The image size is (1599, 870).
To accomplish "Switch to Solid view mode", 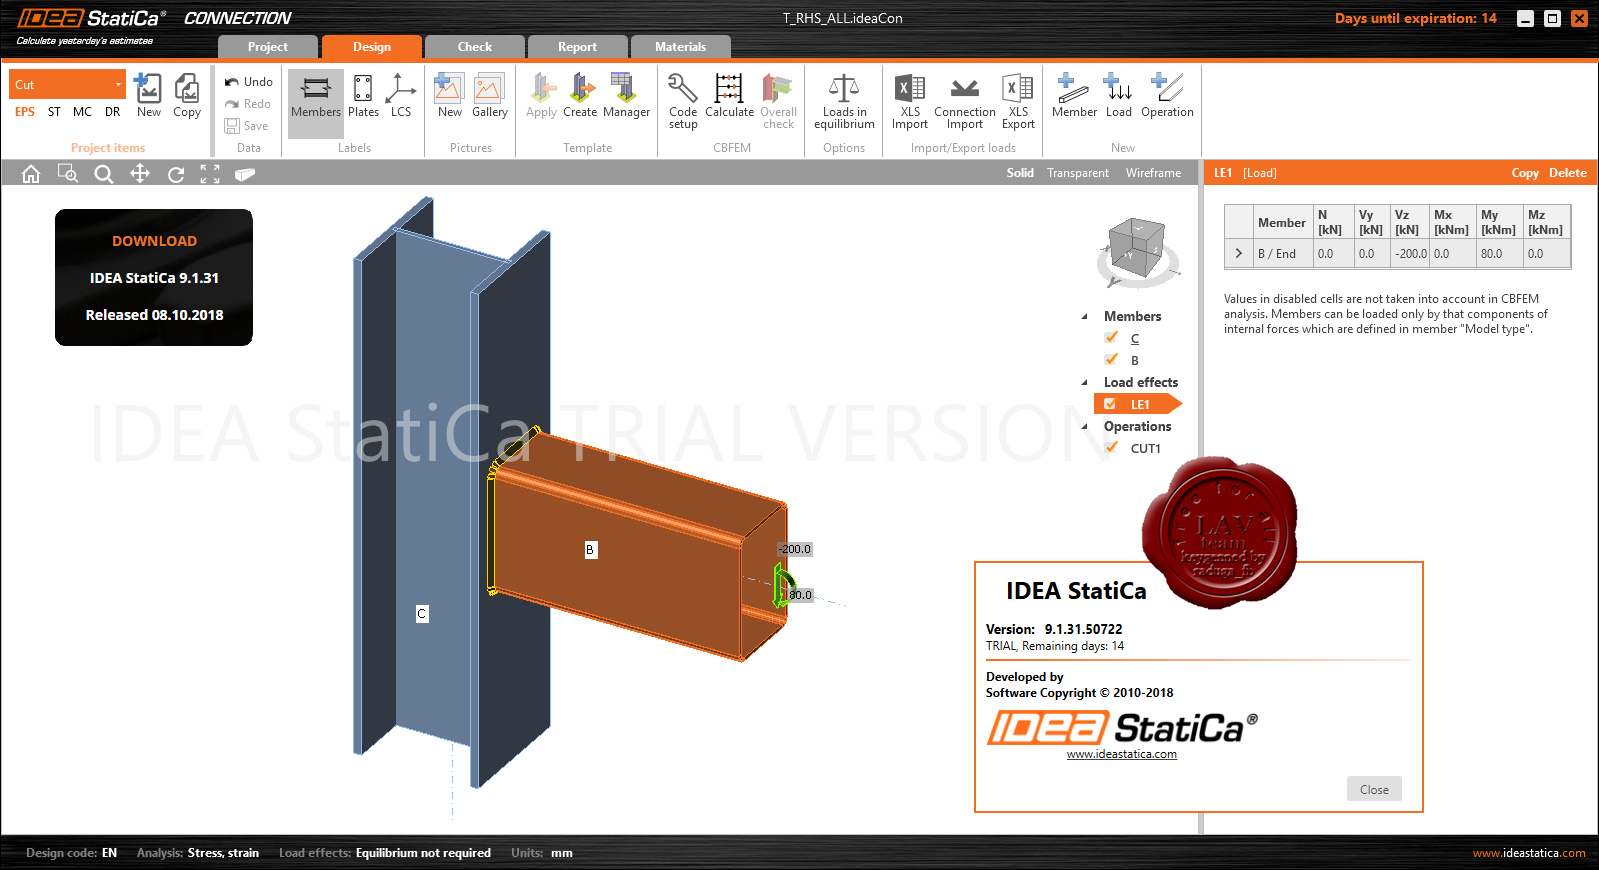I will [x=1020, y=173].
